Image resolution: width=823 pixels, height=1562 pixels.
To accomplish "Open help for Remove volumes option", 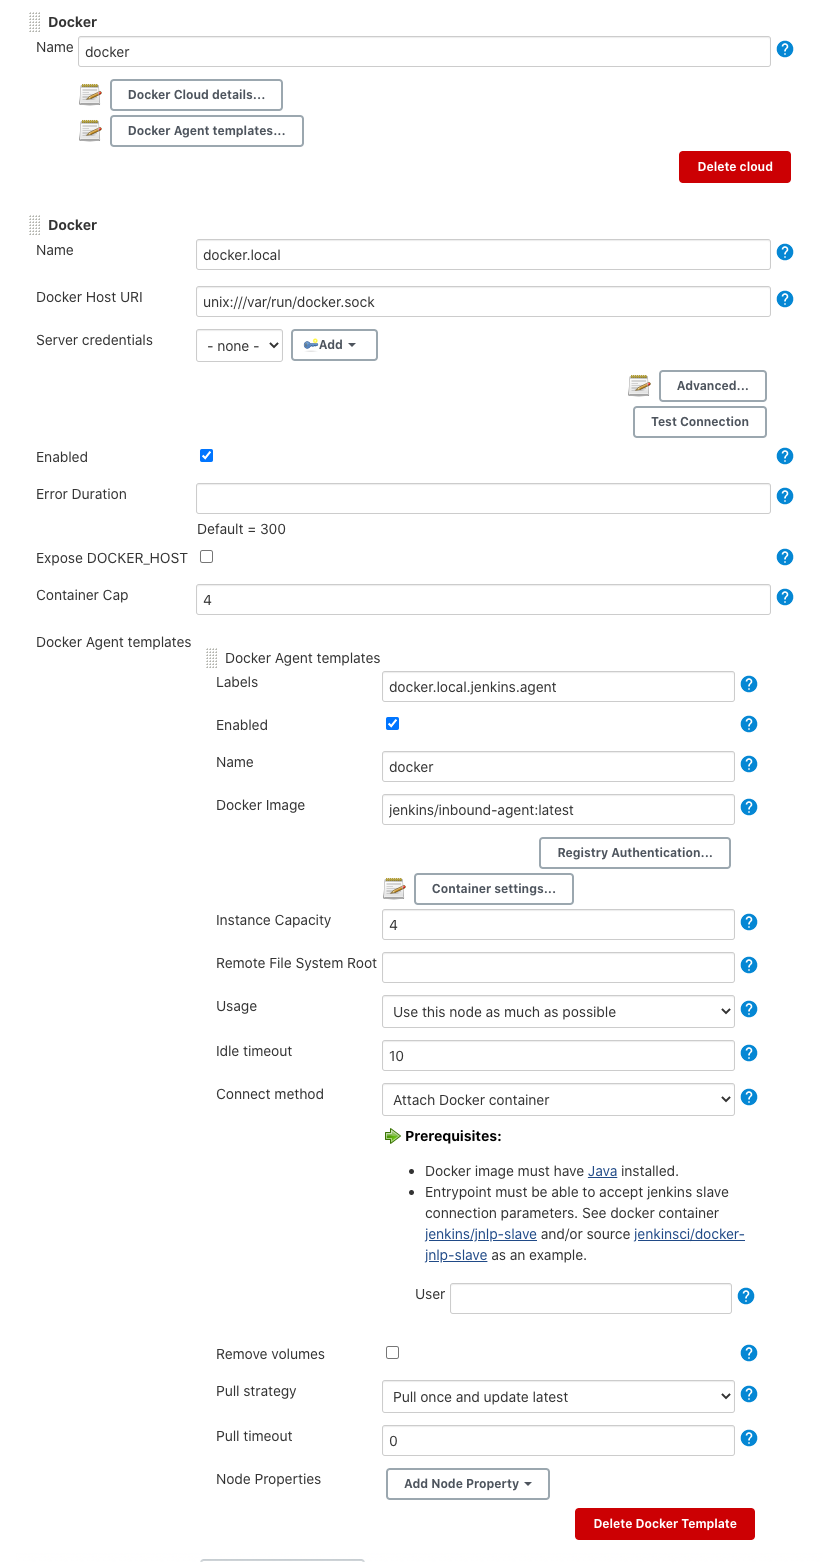I will tap(749, 1353).
